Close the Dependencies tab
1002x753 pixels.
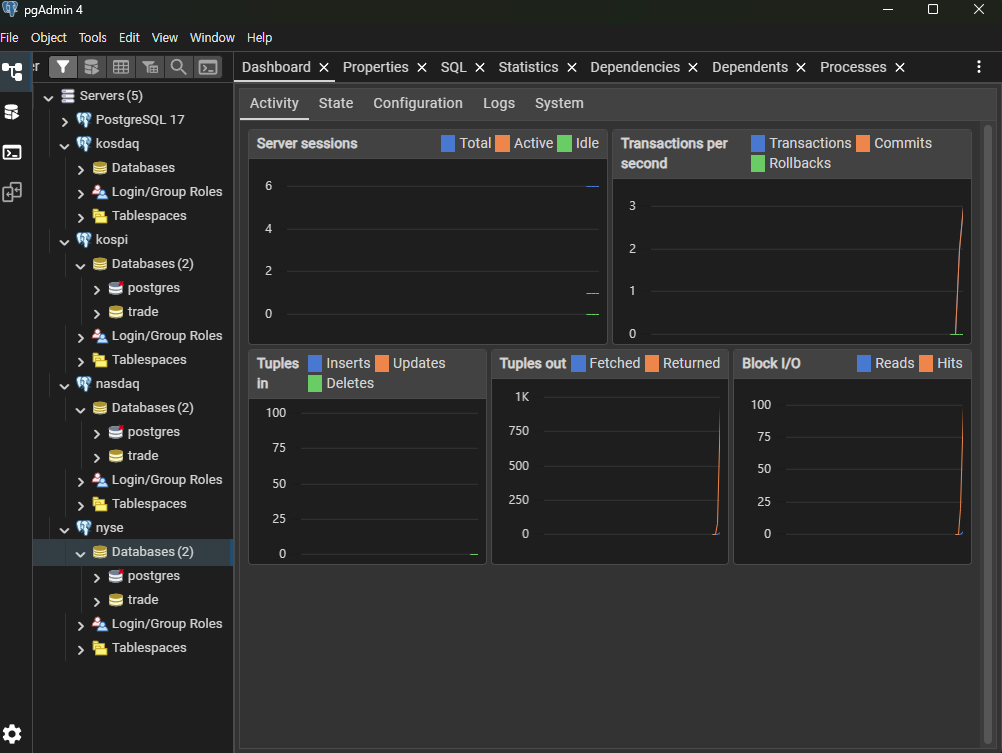[693, 67]
